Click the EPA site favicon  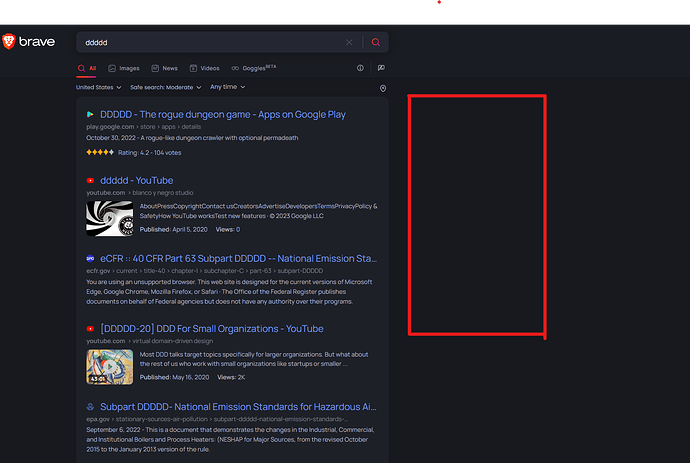[90, 407]
